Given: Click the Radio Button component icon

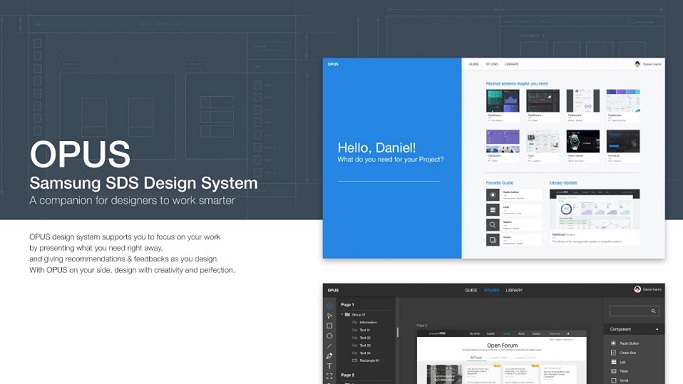Looking at the screenshot, I should pyautogui.click(x=613, y=344).
